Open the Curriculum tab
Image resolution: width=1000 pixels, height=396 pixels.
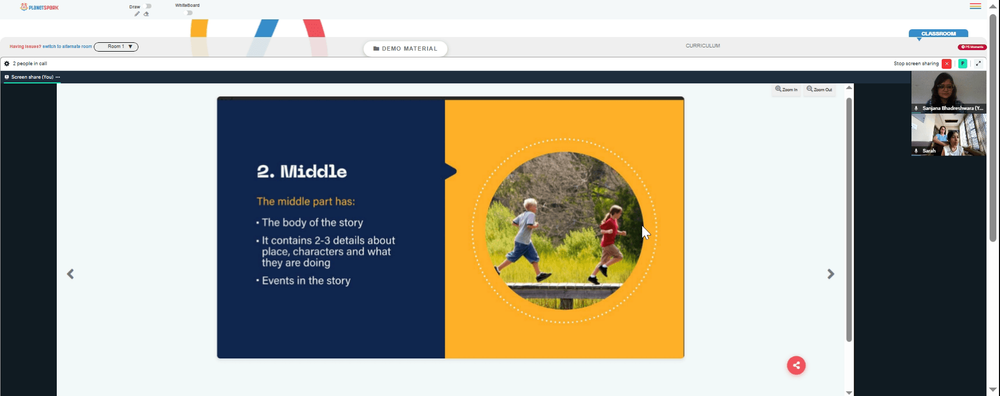[703, 46]
